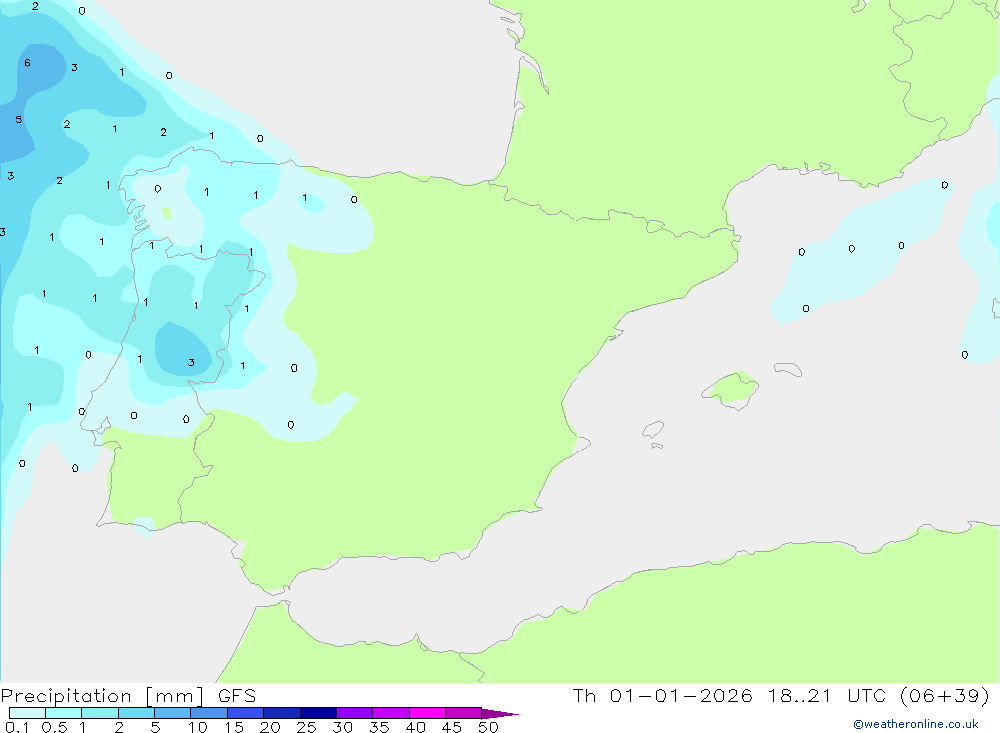Click the 30–35 mm violet legend segment
This screenshot has width=1000, height=733.
click(x=355, y=713)
